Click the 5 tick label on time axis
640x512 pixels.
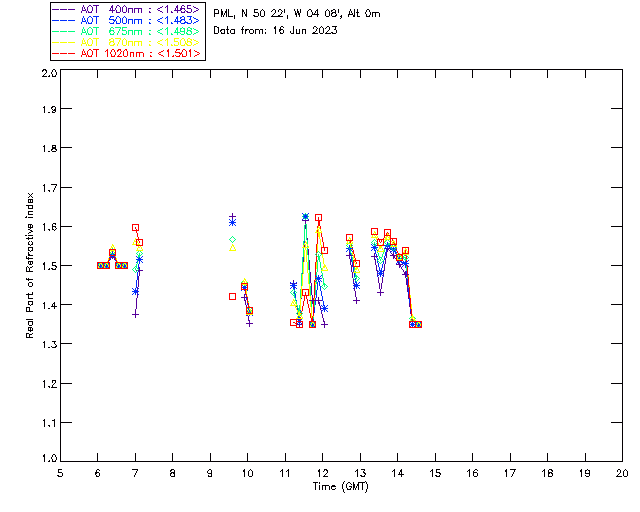tap(60, 473)
